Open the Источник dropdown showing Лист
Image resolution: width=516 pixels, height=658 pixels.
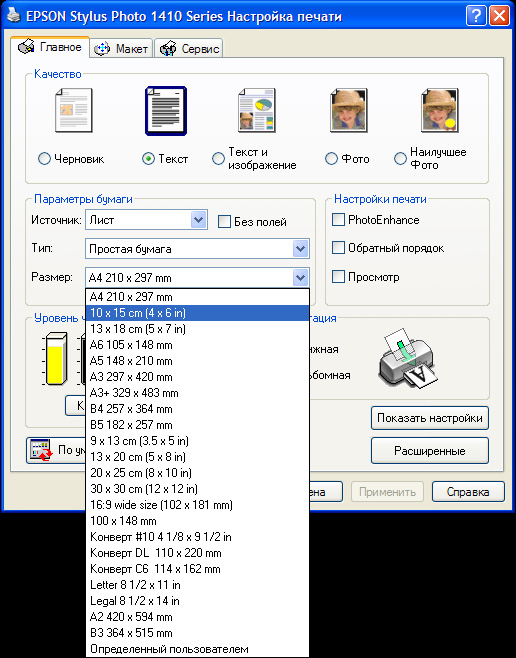(146, 220)
